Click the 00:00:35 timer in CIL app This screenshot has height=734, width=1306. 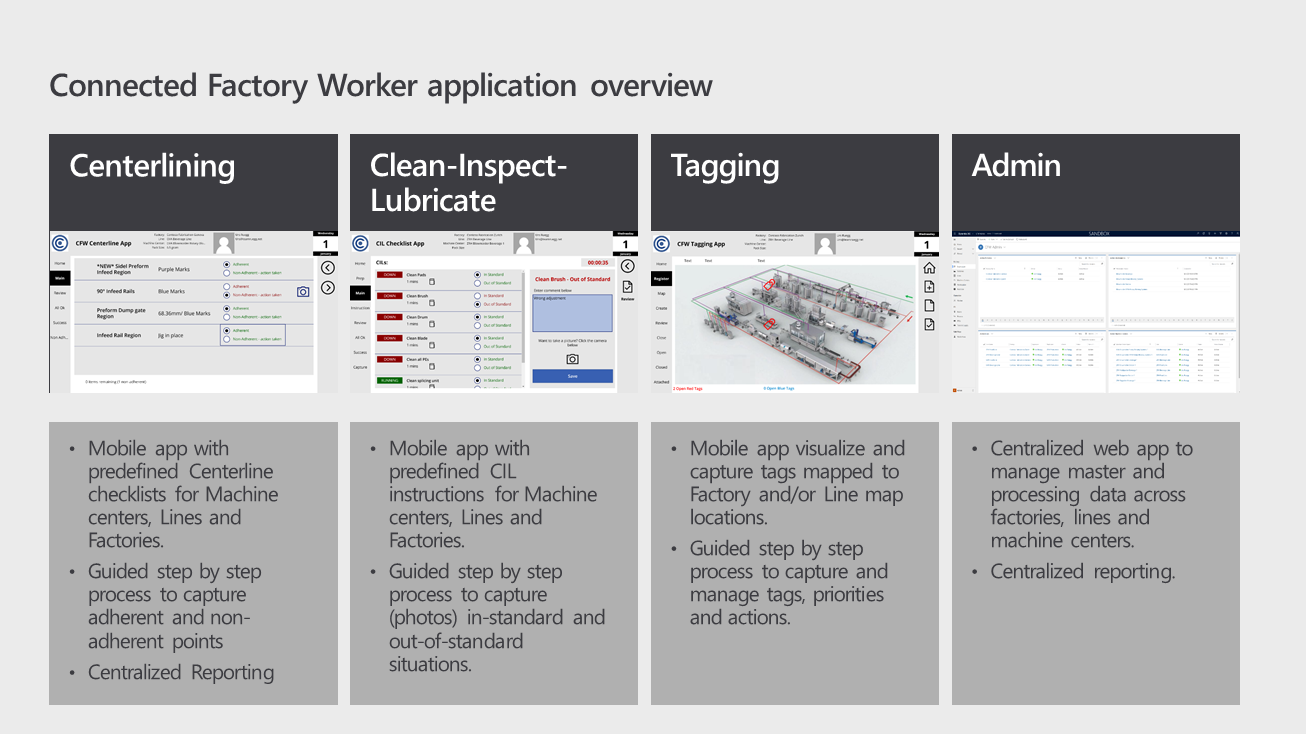coord(598,263)
